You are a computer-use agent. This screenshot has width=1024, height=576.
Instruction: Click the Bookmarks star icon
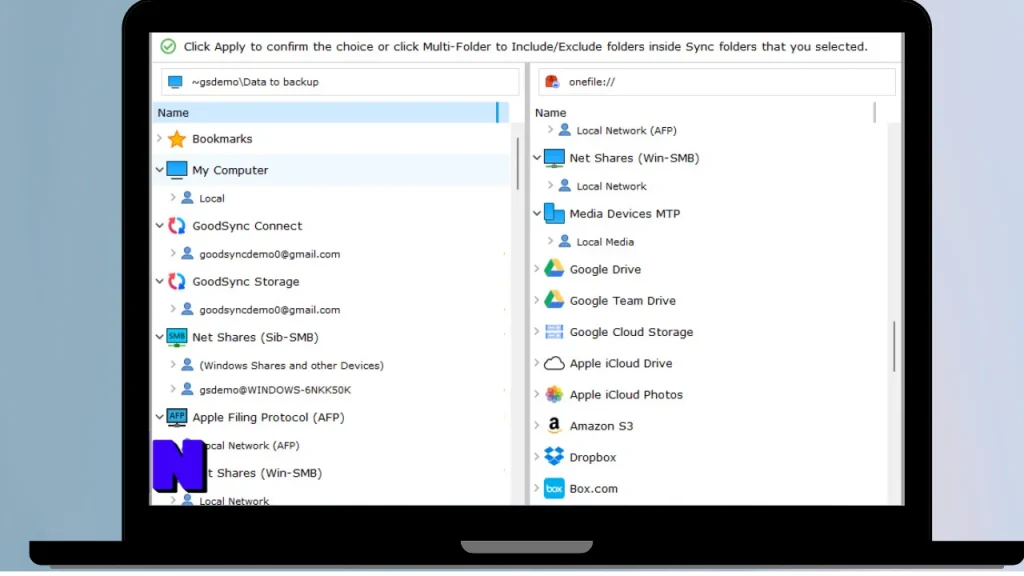point(176,138)
